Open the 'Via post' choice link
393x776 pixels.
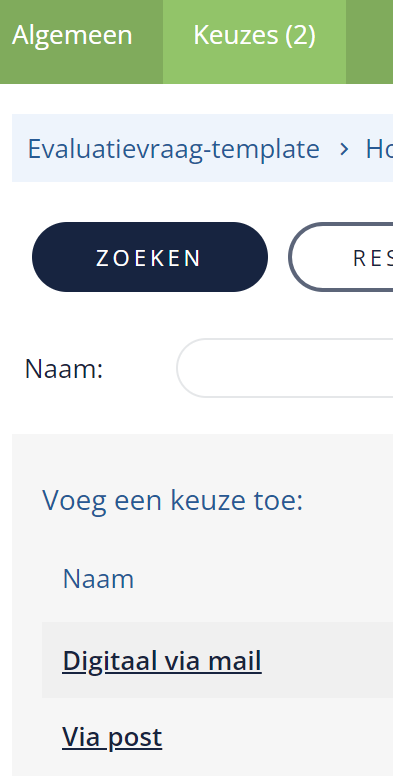[x=112, y=737]
